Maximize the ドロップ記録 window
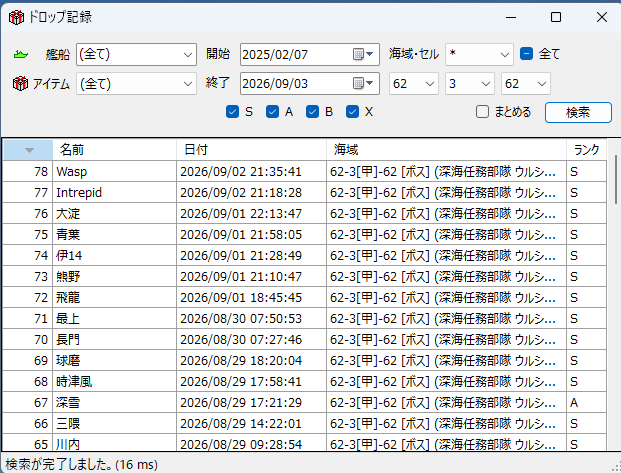 pos(556,17)
